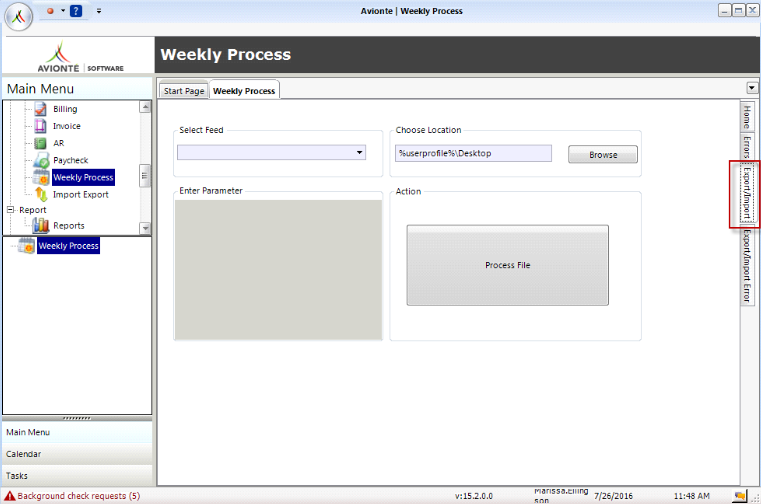761x504 pixels.
Task: Select Billing in the Main Menu tree
Action: (x=65, y=109)
